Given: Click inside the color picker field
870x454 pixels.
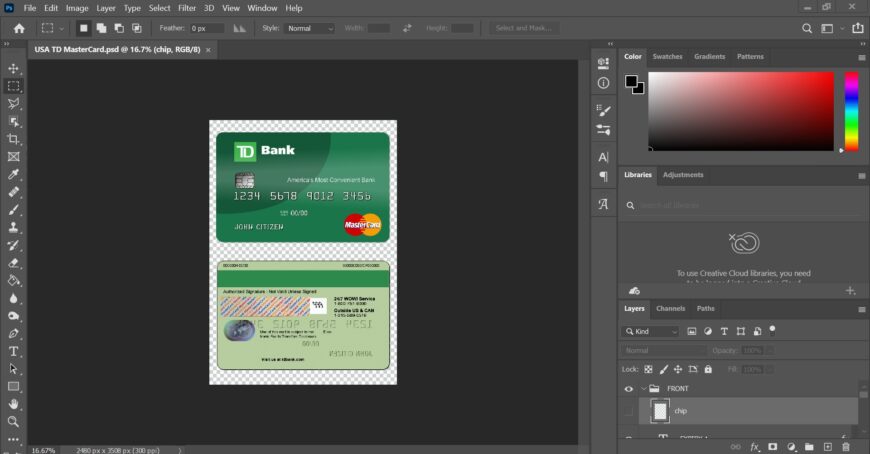Looking at the screenshot, I should tap(741, 111).
